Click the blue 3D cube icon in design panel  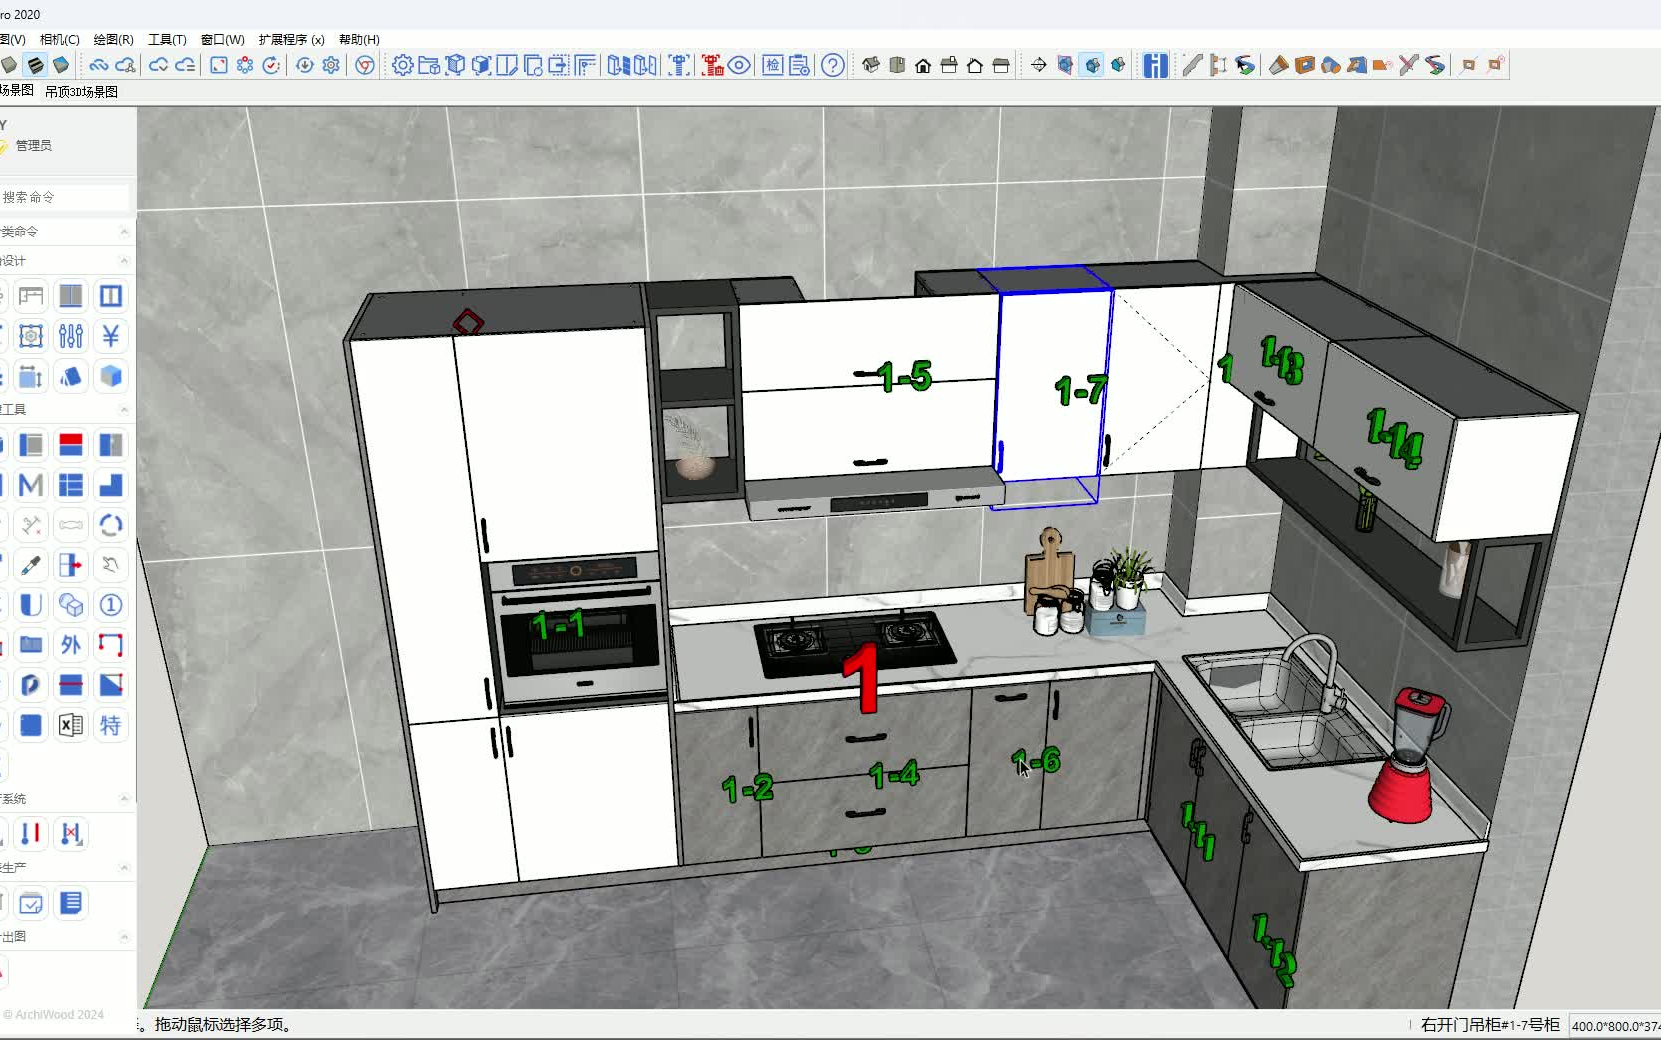click(111, 376)
